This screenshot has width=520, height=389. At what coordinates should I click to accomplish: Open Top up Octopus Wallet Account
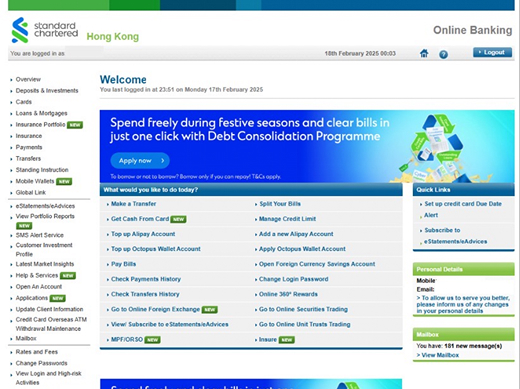point(156,249)
